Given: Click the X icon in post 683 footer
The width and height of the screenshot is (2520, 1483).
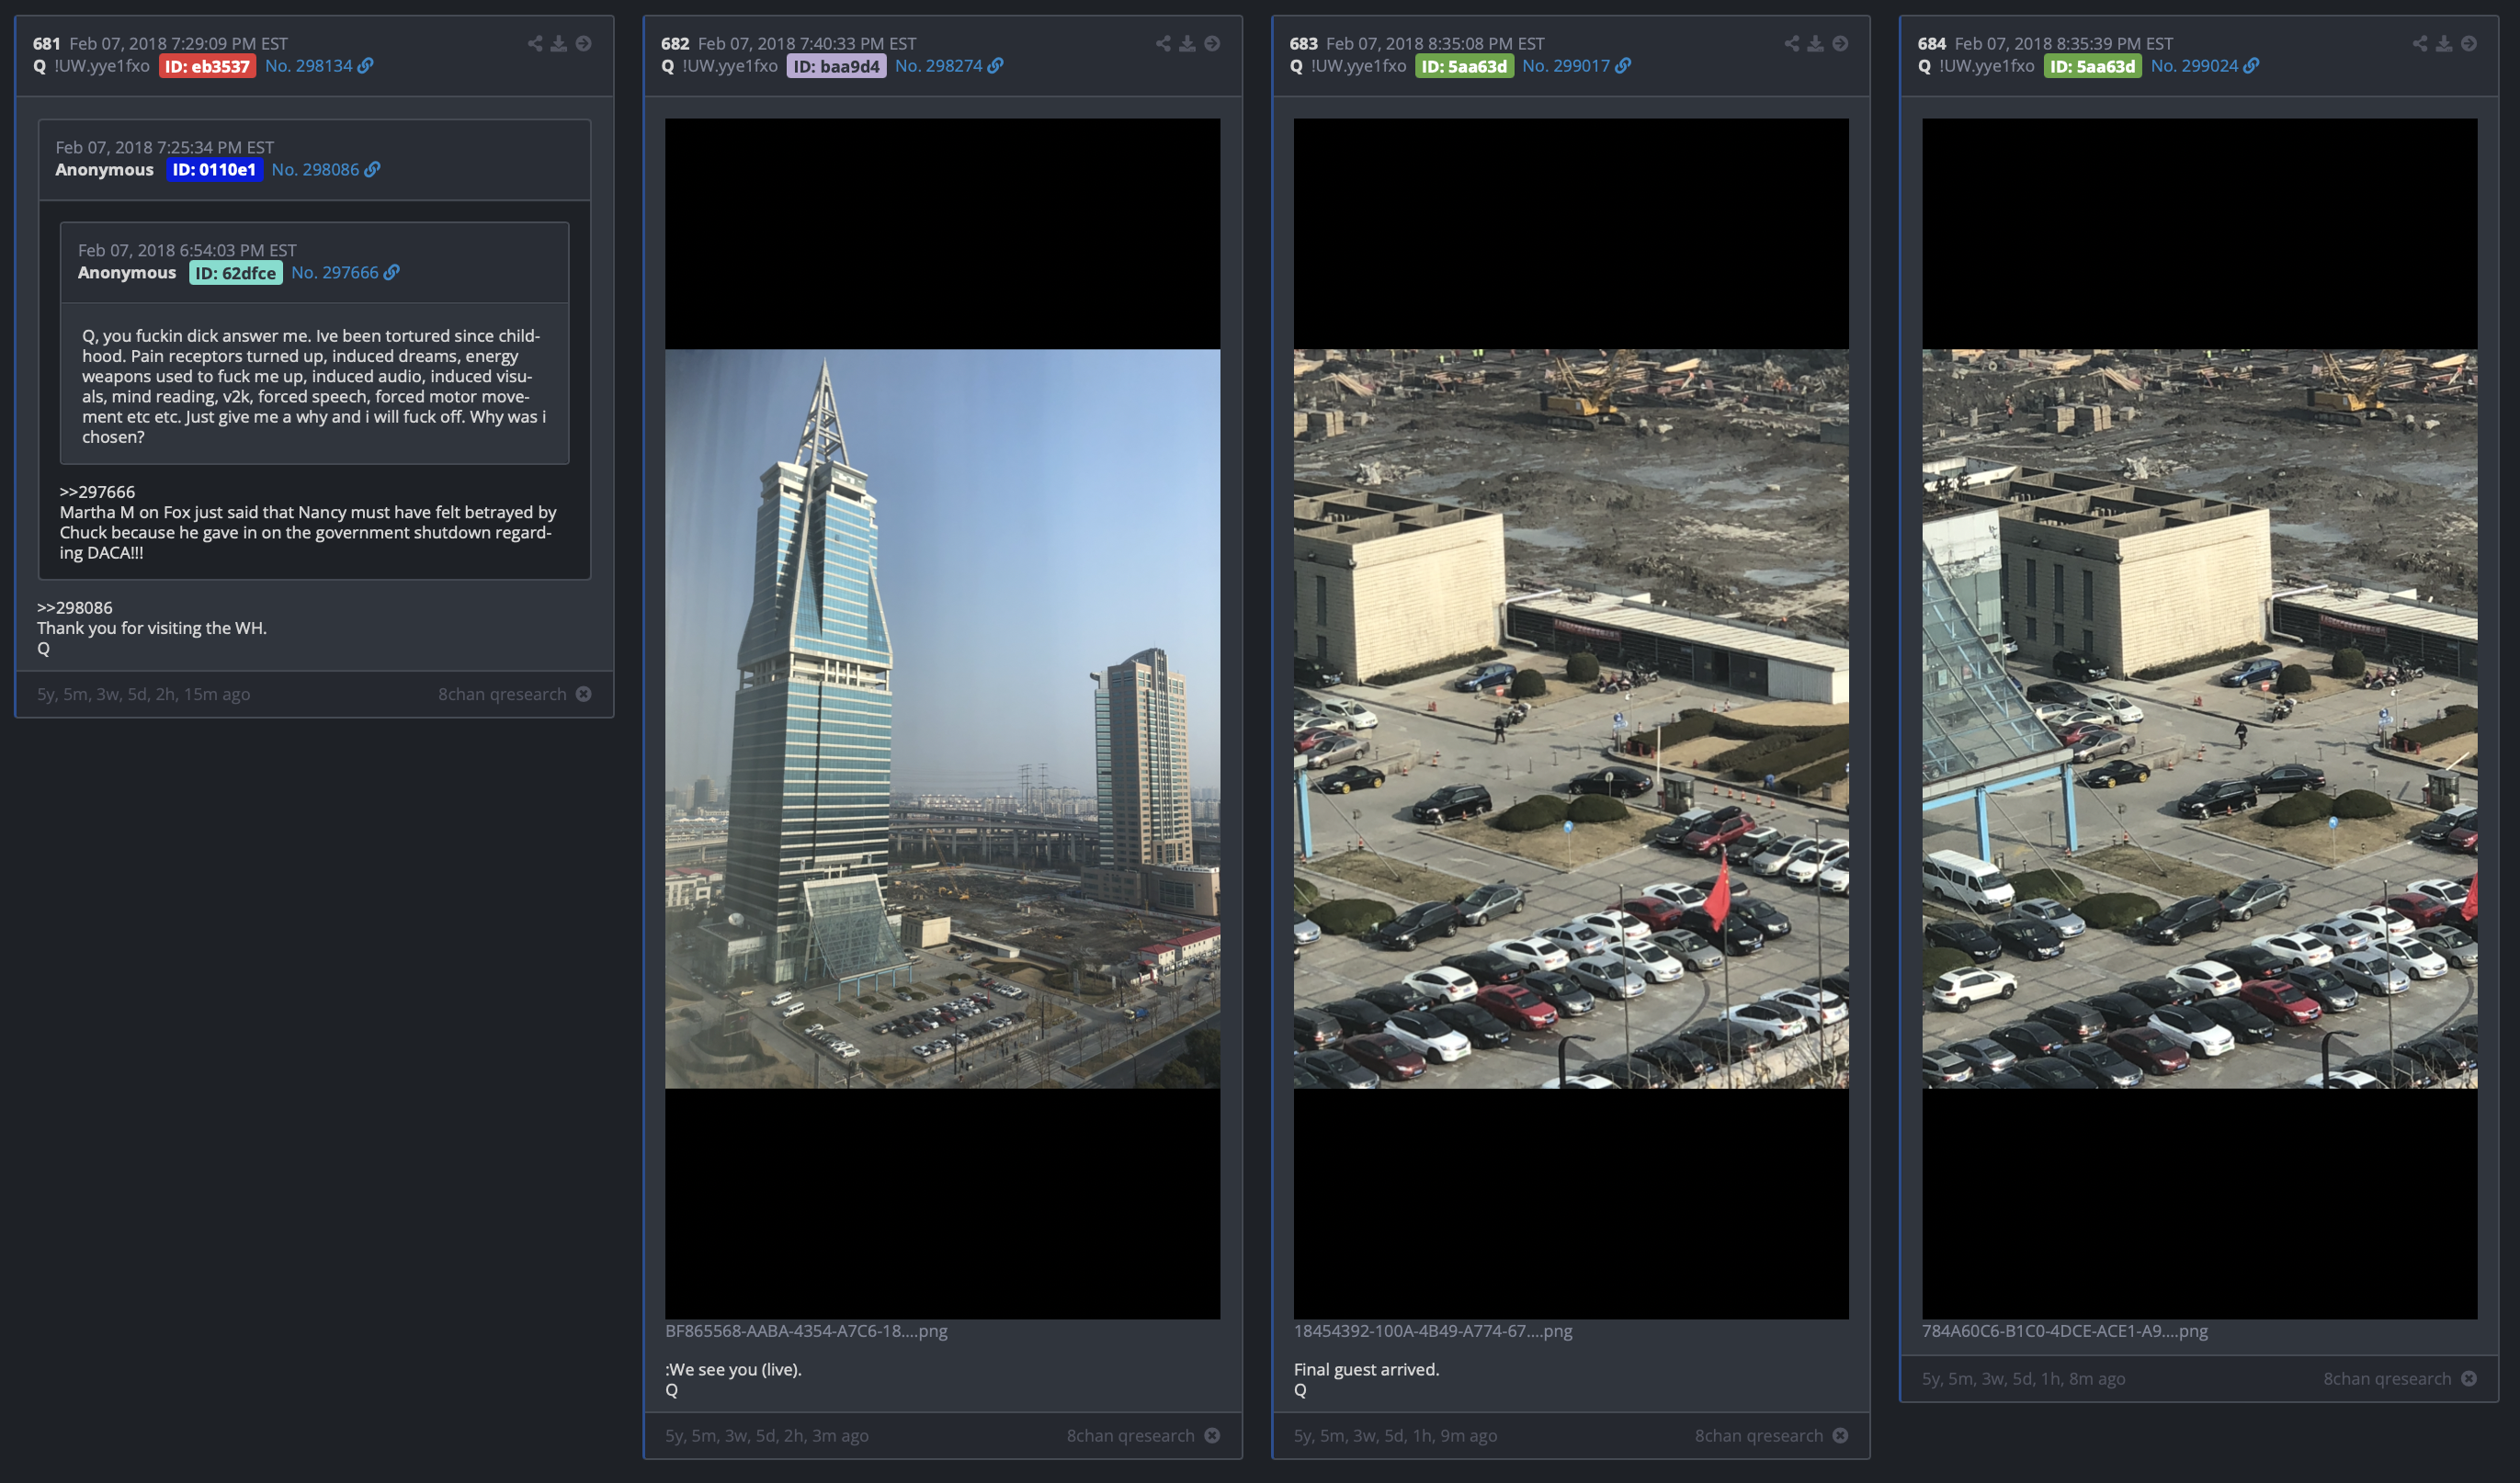Looking at the screenshot, I should [1840, 1435].
